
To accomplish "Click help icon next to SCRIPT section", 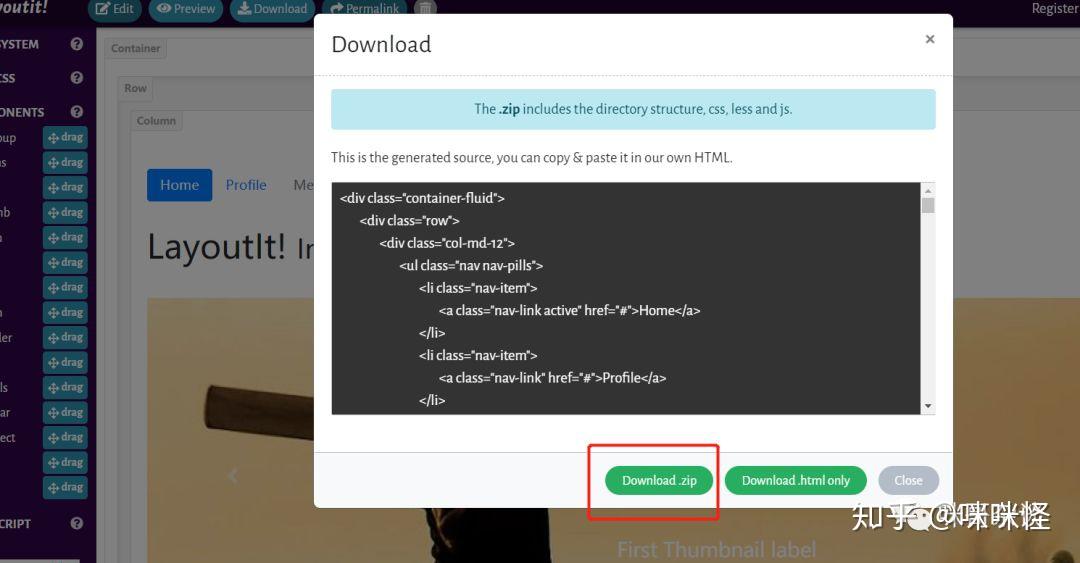I will 76,524.
